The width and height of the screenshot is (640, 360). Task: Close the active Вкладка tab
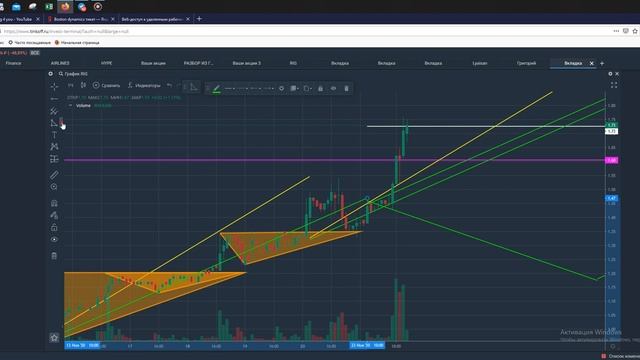pyautogui.click(x=591, y=63)
